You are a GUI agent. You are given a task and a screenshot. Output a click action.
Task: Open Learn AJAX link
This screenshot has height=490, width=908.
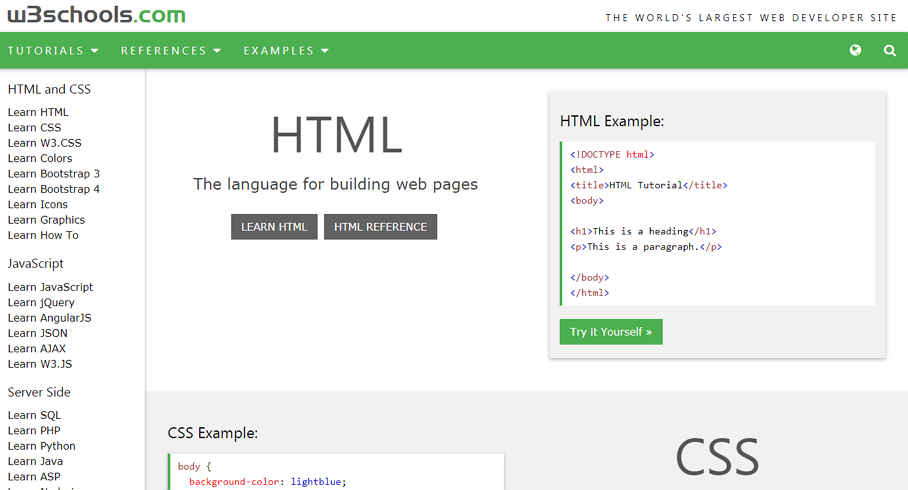point(36,348)
